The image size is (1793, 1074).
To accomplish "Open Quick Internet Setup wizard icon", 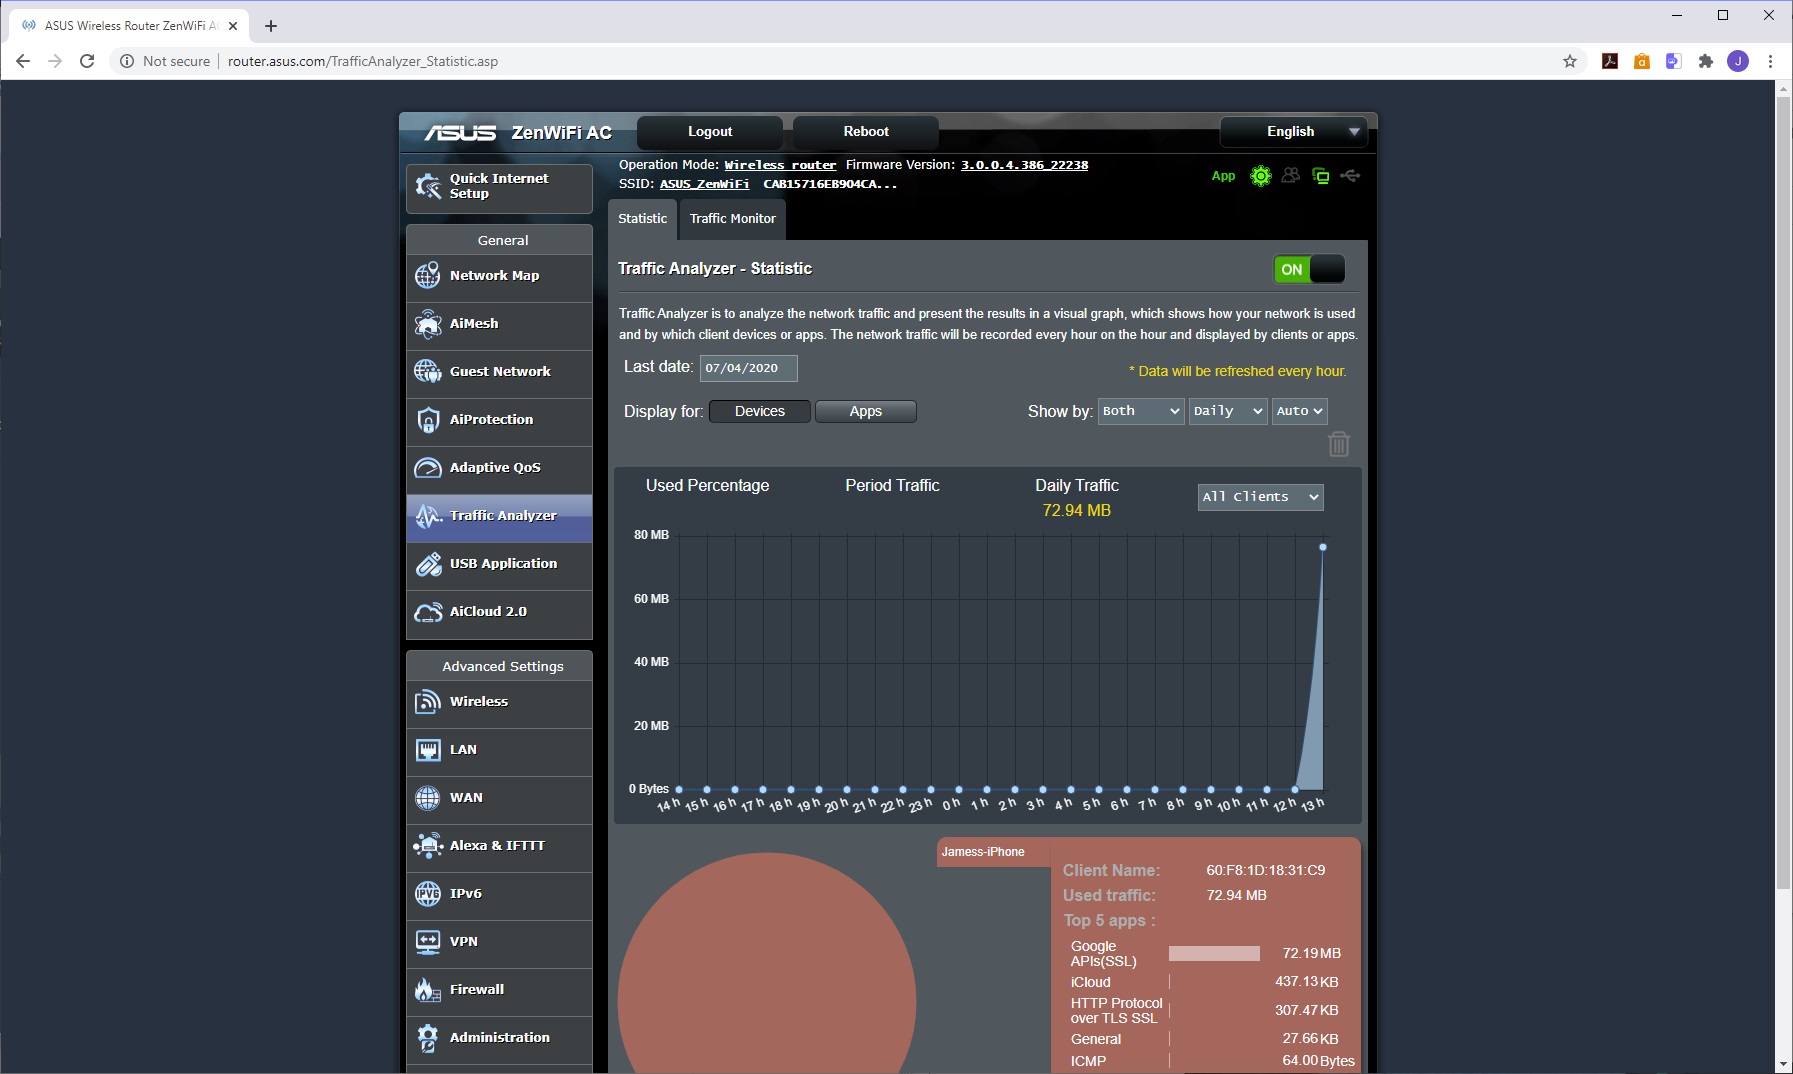I will (x=428, y=186).
